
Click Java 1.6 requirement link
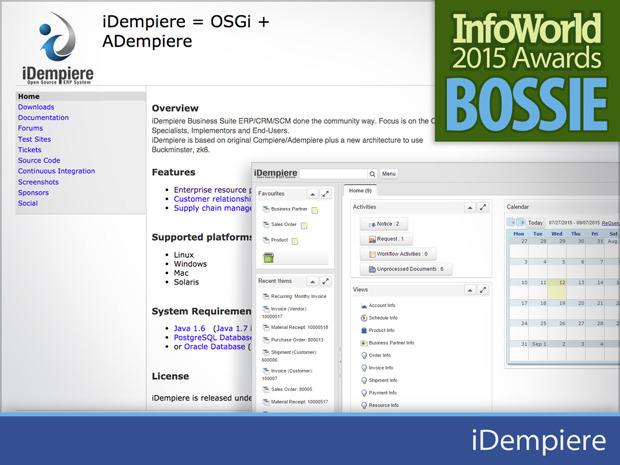tap(189, 329)
